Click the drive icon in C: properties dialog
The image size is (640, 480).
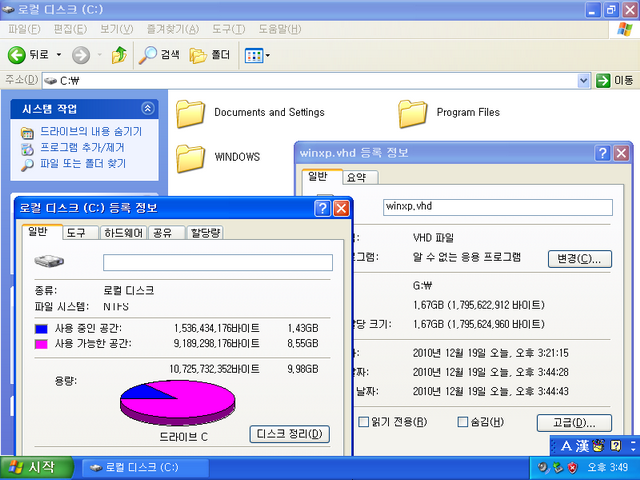click(49, 261)
